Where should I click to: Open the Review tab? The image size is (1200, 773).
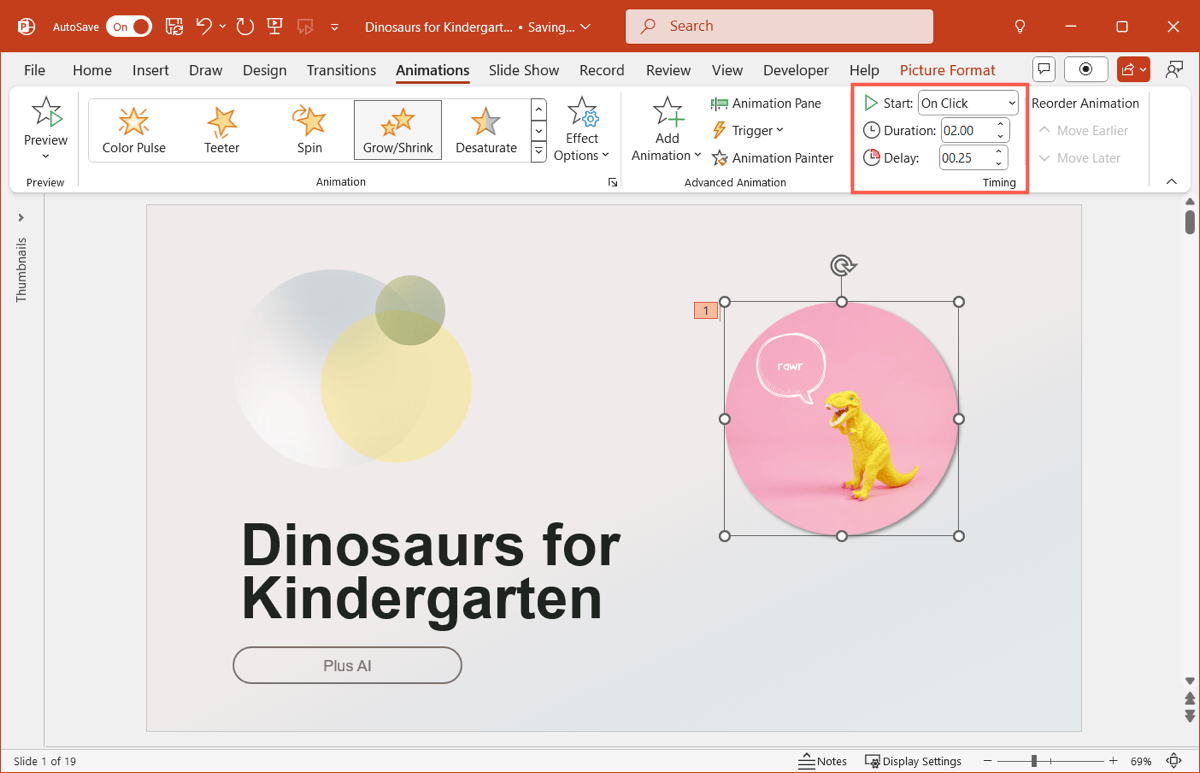coord(668,70)
